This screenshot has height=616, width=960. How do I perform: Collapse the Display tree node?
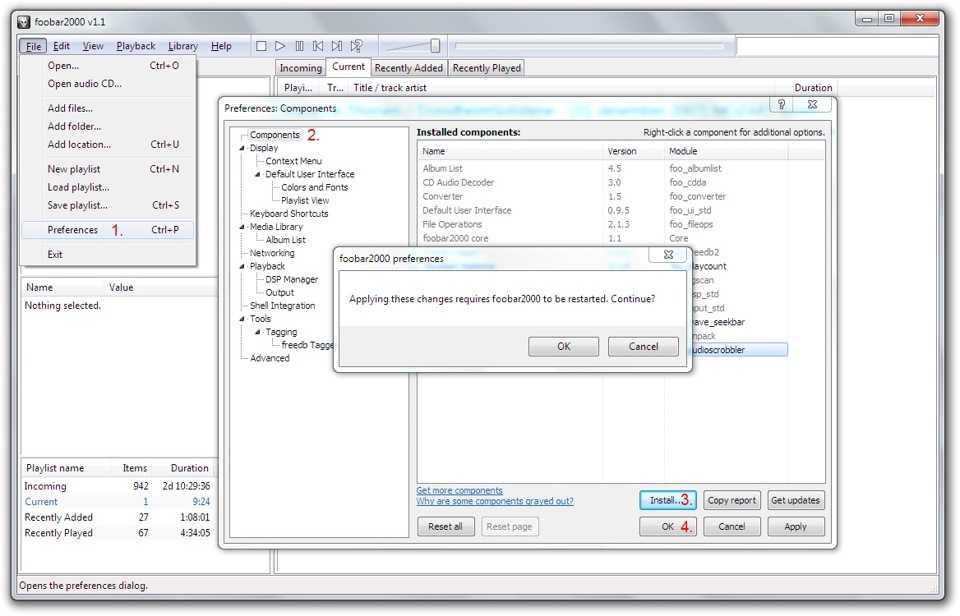pyautogui.click(x=242, y=148)
